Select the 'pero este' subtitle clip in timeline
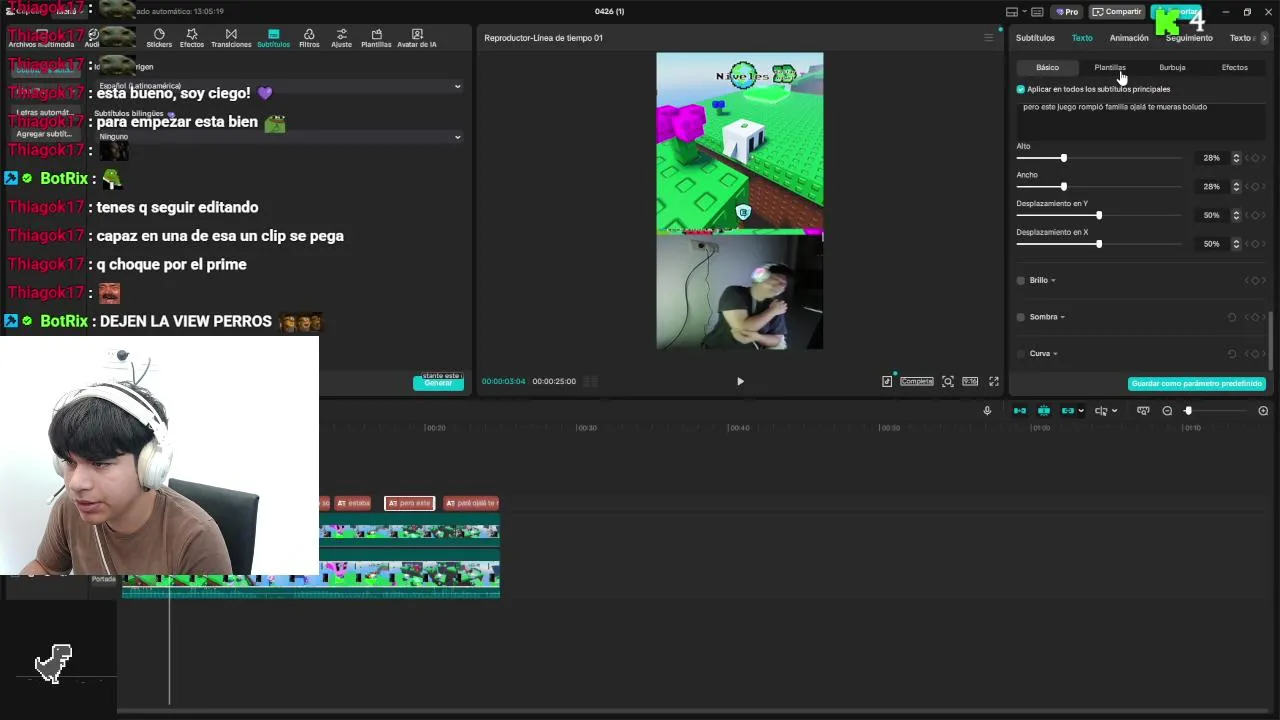1280x720 pixels. click(410, 503)
